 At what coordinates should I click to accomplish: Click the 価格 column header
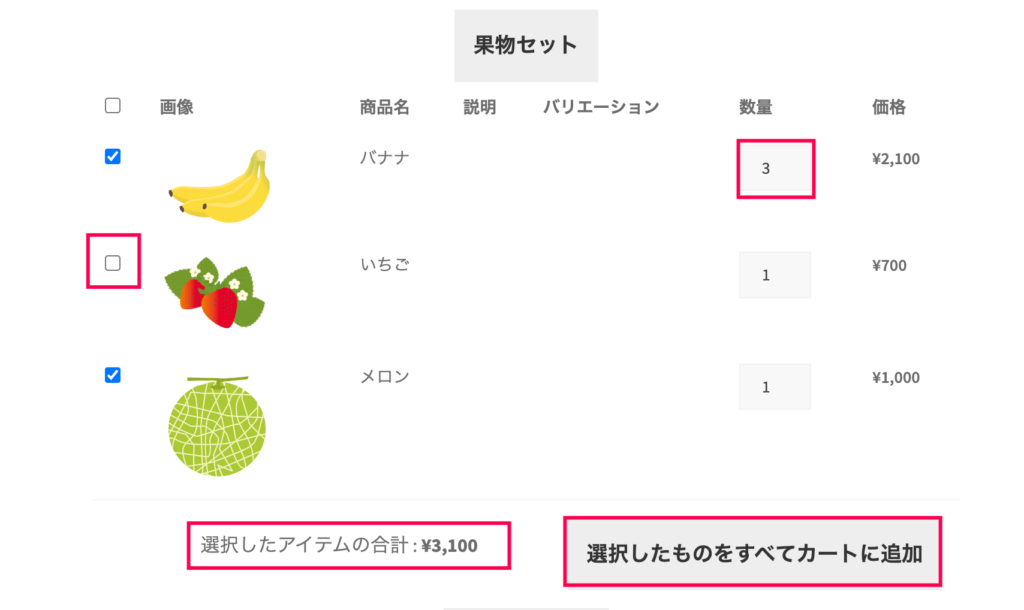point(889,107)
